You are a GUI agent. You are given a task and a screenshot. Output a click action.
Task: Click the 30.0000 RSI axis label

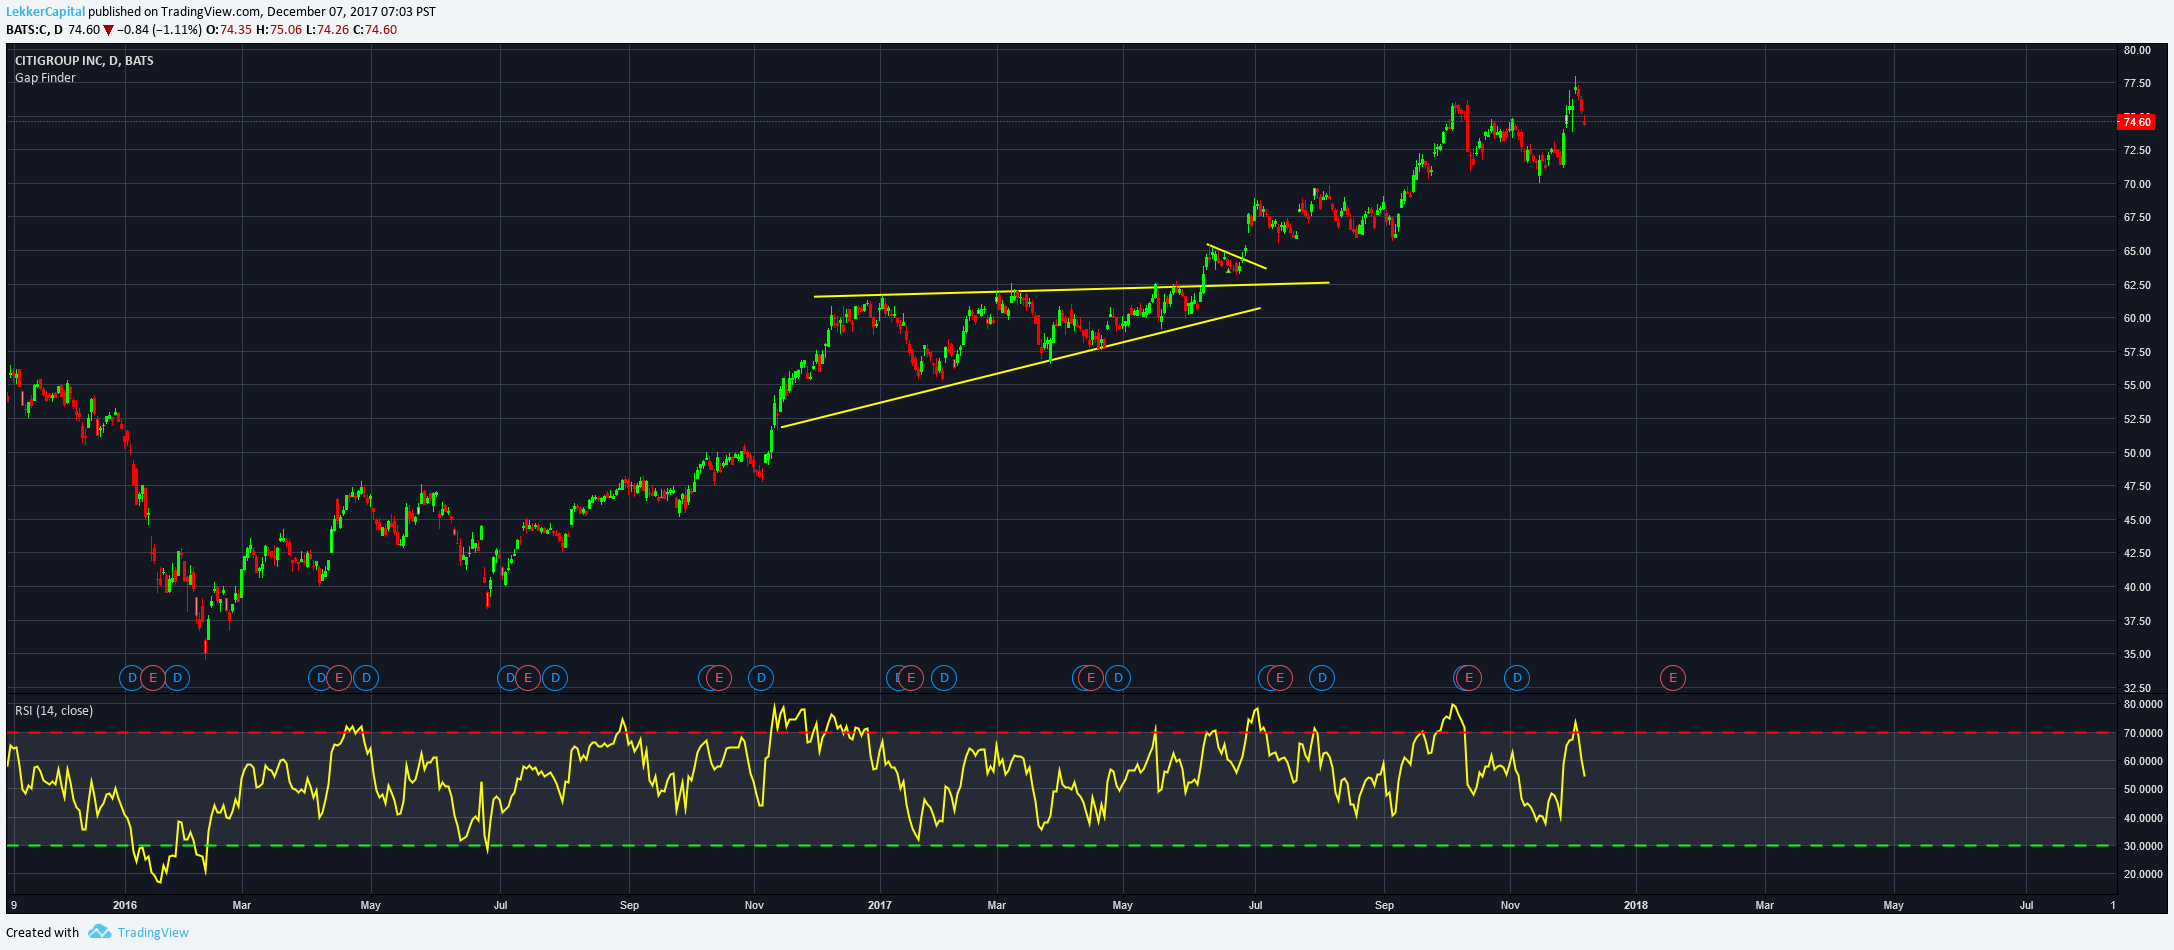tap(2143, 846)
